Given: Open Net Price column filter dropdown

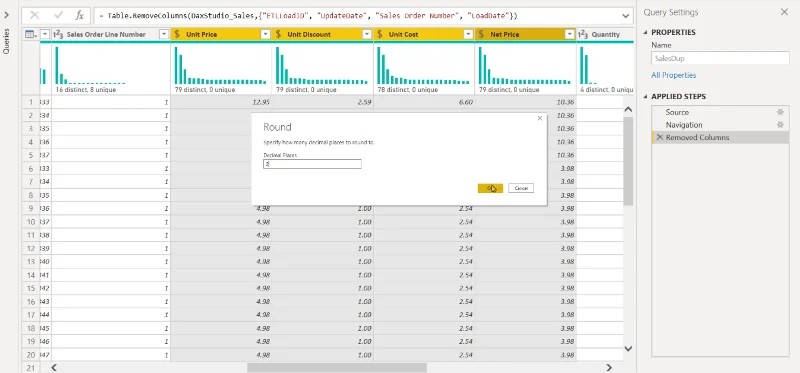Looking at the screenshot, I should pyautogui.click(x=569, y=34).
